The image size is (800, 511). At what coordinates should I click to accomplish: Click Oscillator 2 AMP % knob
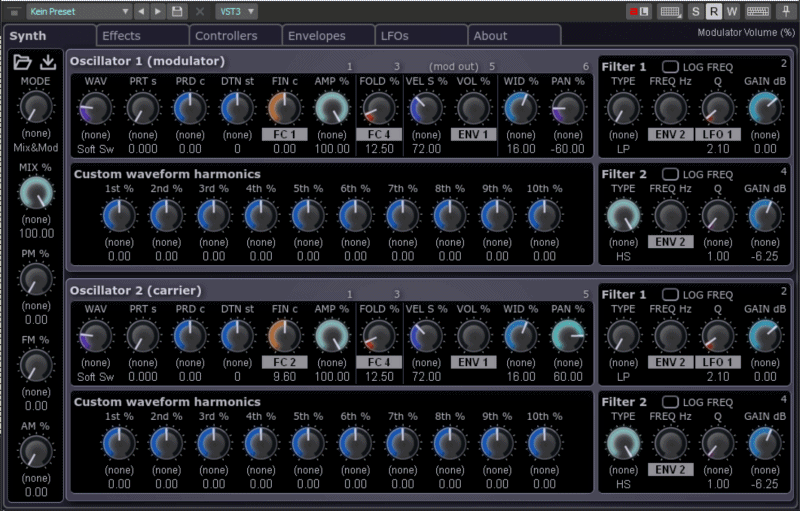[332, 336]
